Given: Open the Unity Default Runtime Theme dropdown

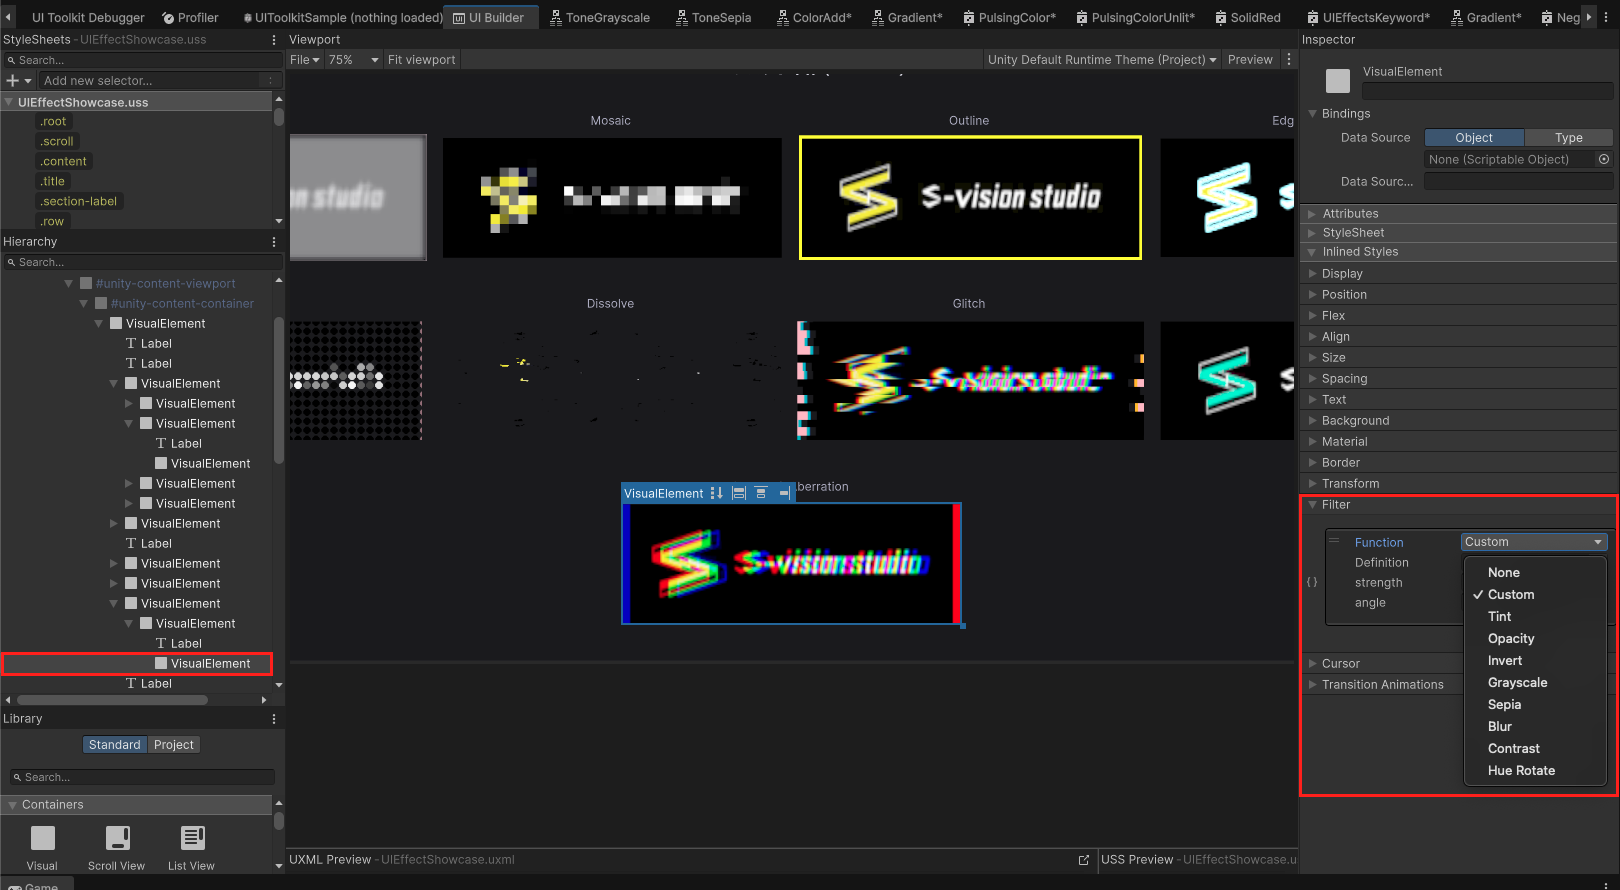Looking at the screenshot, I should pyautogui.click(x=1102, y=60).
